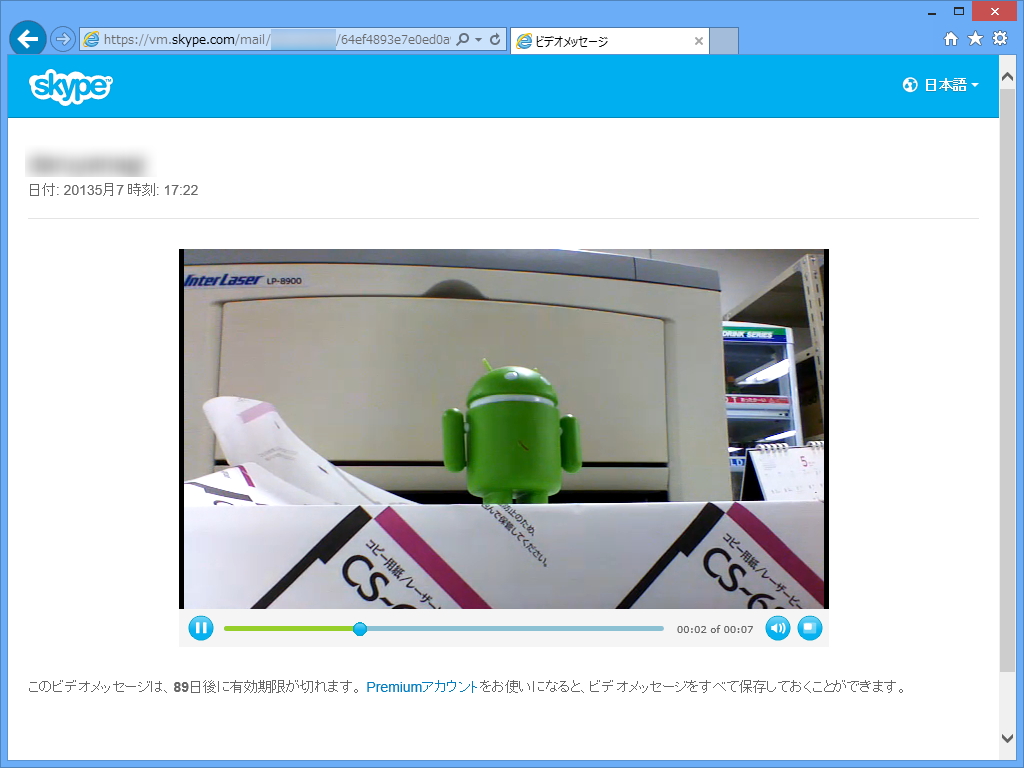The width and height of the screenshot is (1024, 768).
Task: Click the Skype reply icon in the player
Action: pos(810,628)
